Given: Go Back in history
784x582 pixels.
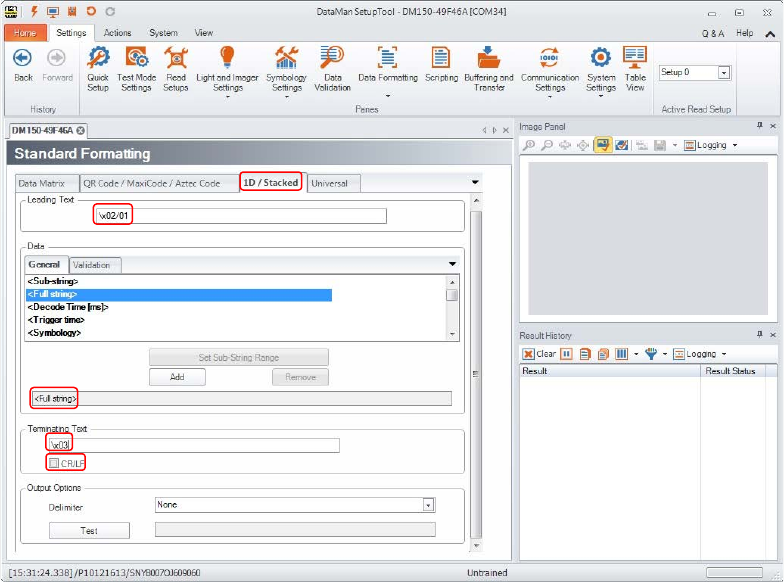Looking at the screenshot, I should [x=23, y=65].
